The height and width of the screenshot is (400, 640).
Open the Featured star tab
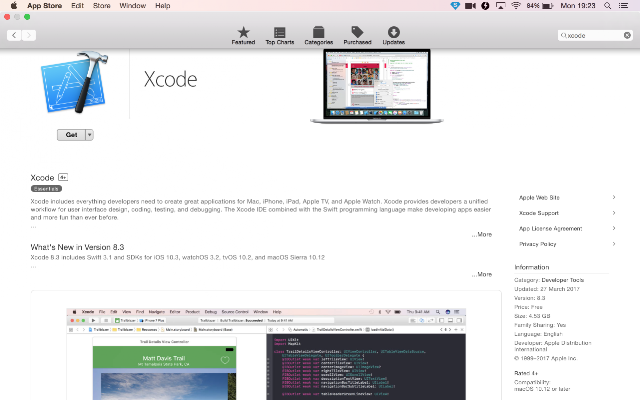point(243,36)
